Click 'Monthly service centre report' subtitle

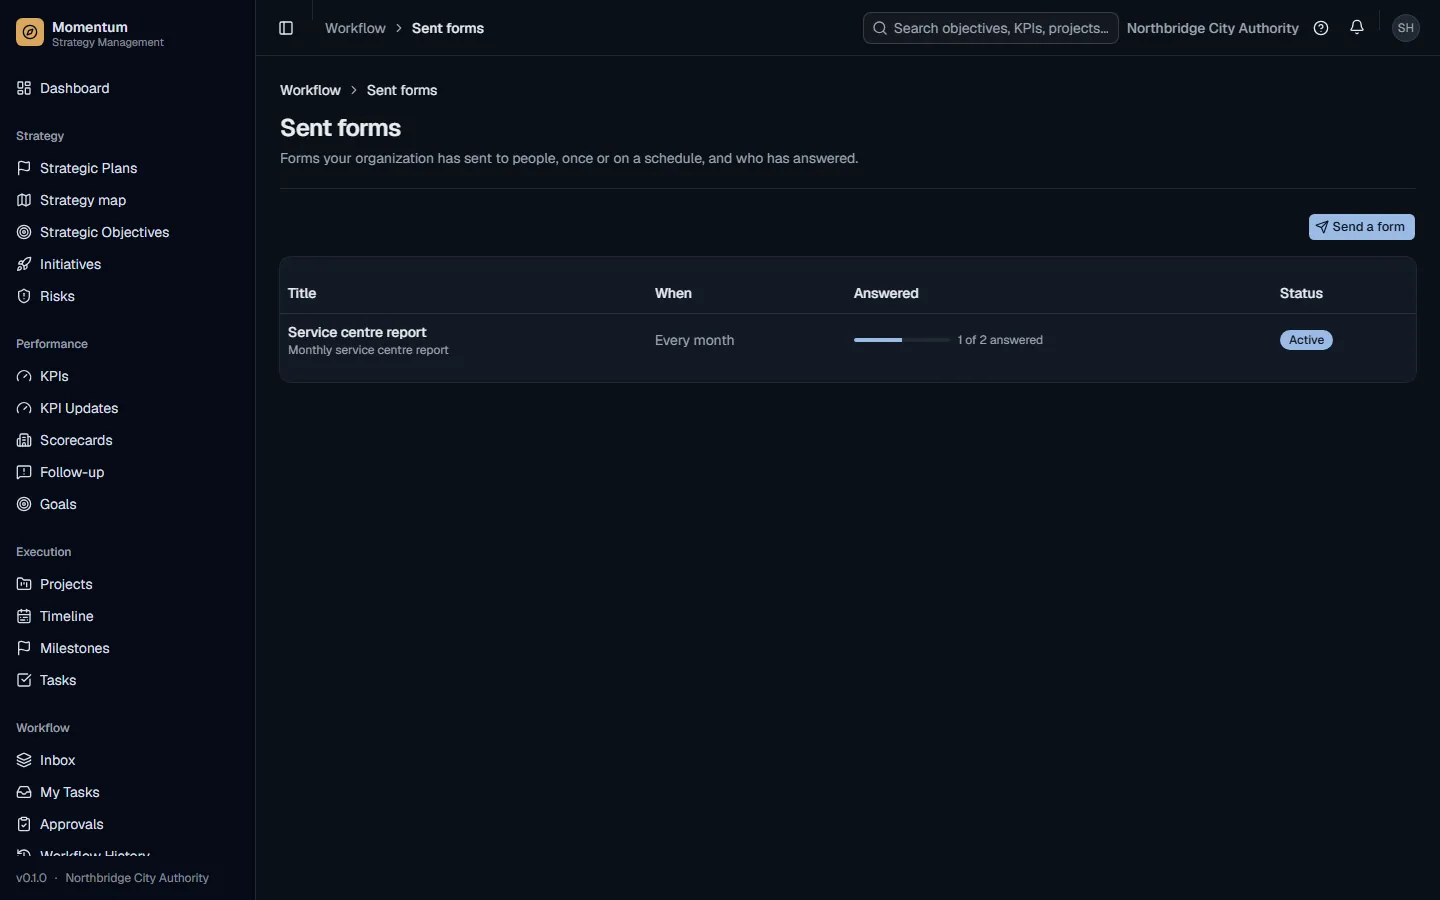pyautogui.click(x=368, y=350)
